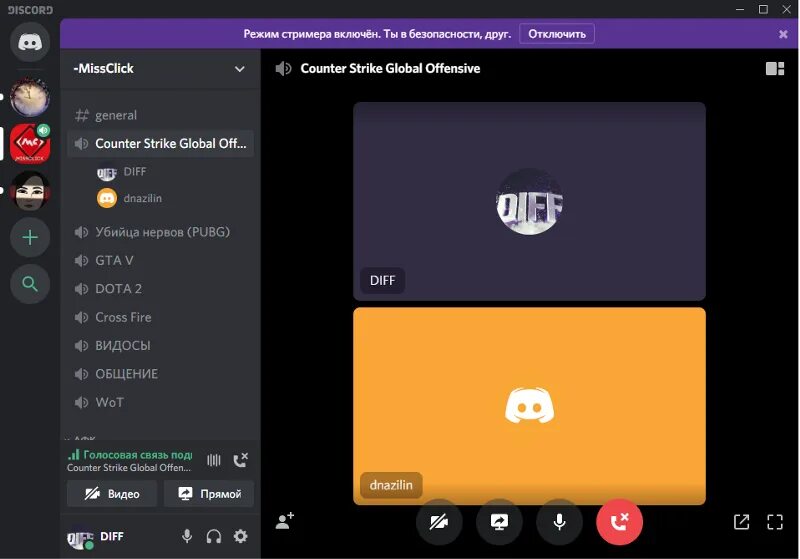Click the DIFF name tag

click(x=383, y=281)
